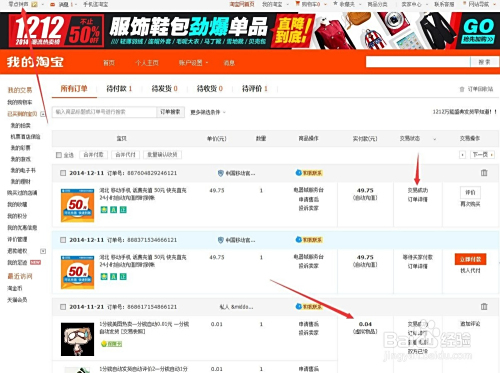
Task: Click the 和我联系 chat icon on the 2014-11-21 order
Action: click(309, 306)
